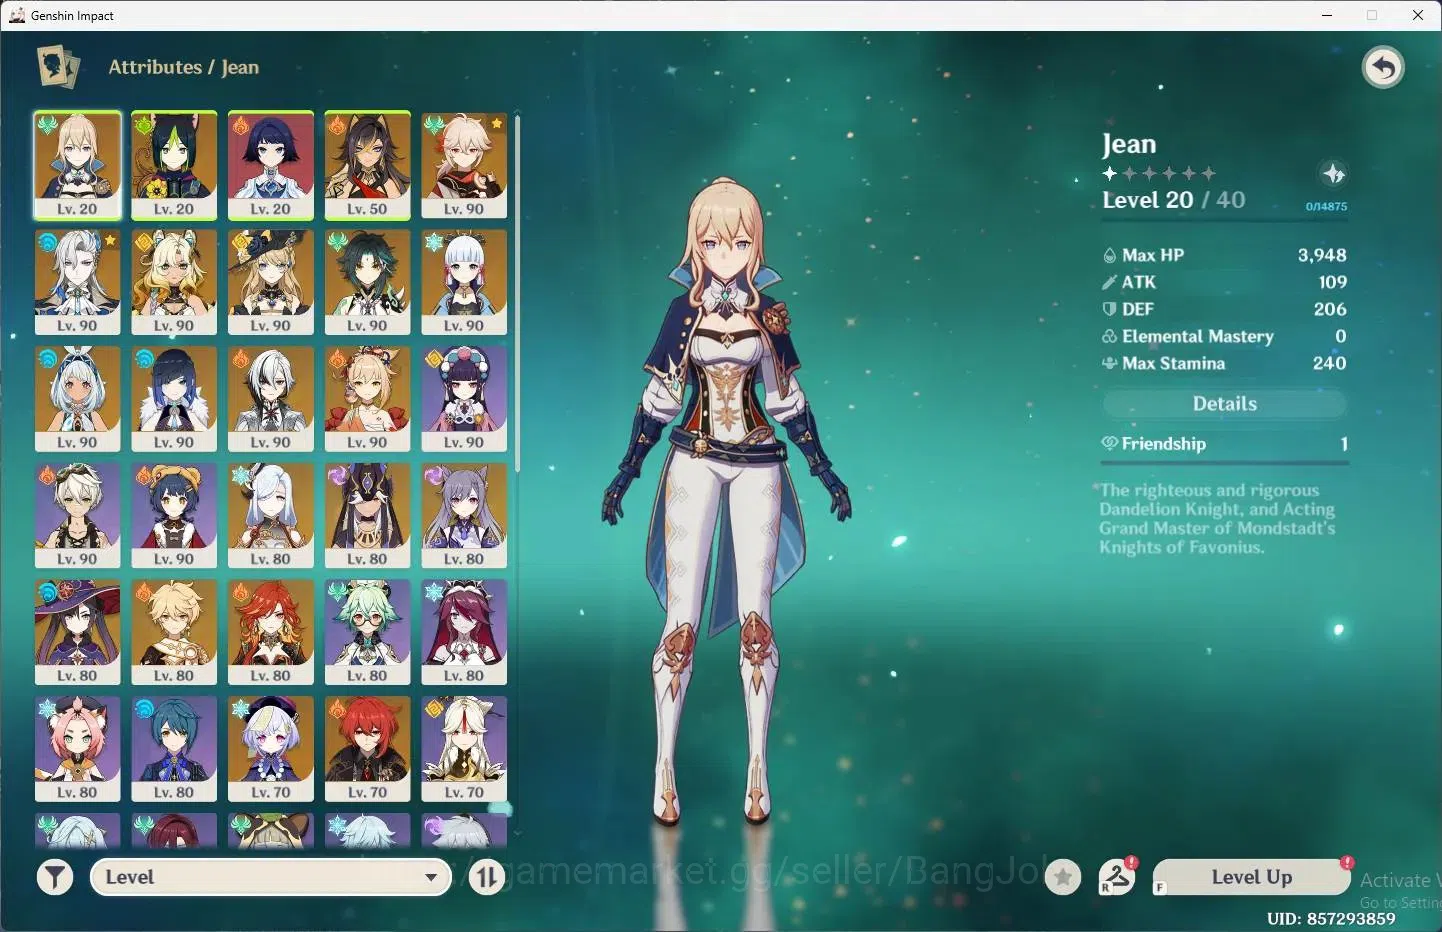This screenshot has height=932, width=1442.
Task: Click the scroll-down arrow under character list
Action: click(x=517, y=832)
